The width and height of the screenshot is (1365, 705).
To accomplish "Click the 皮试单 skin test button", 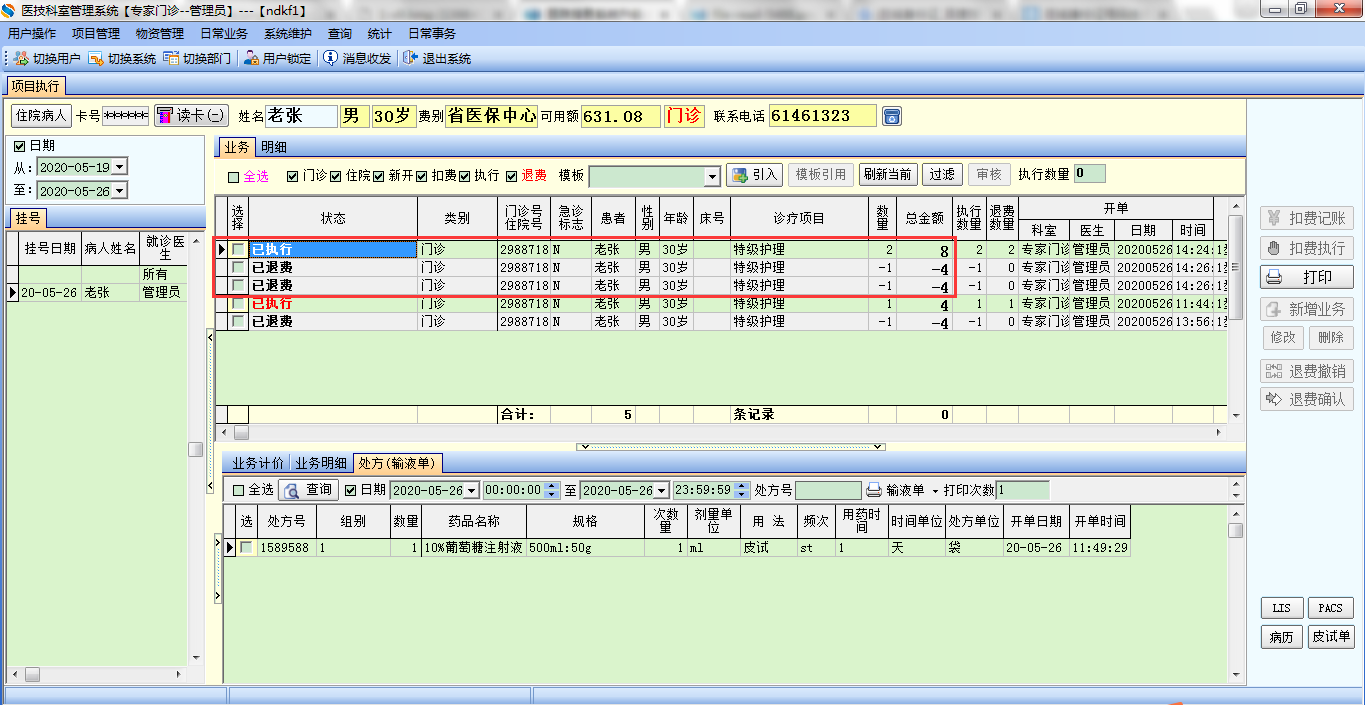I will pos(1330,637).
